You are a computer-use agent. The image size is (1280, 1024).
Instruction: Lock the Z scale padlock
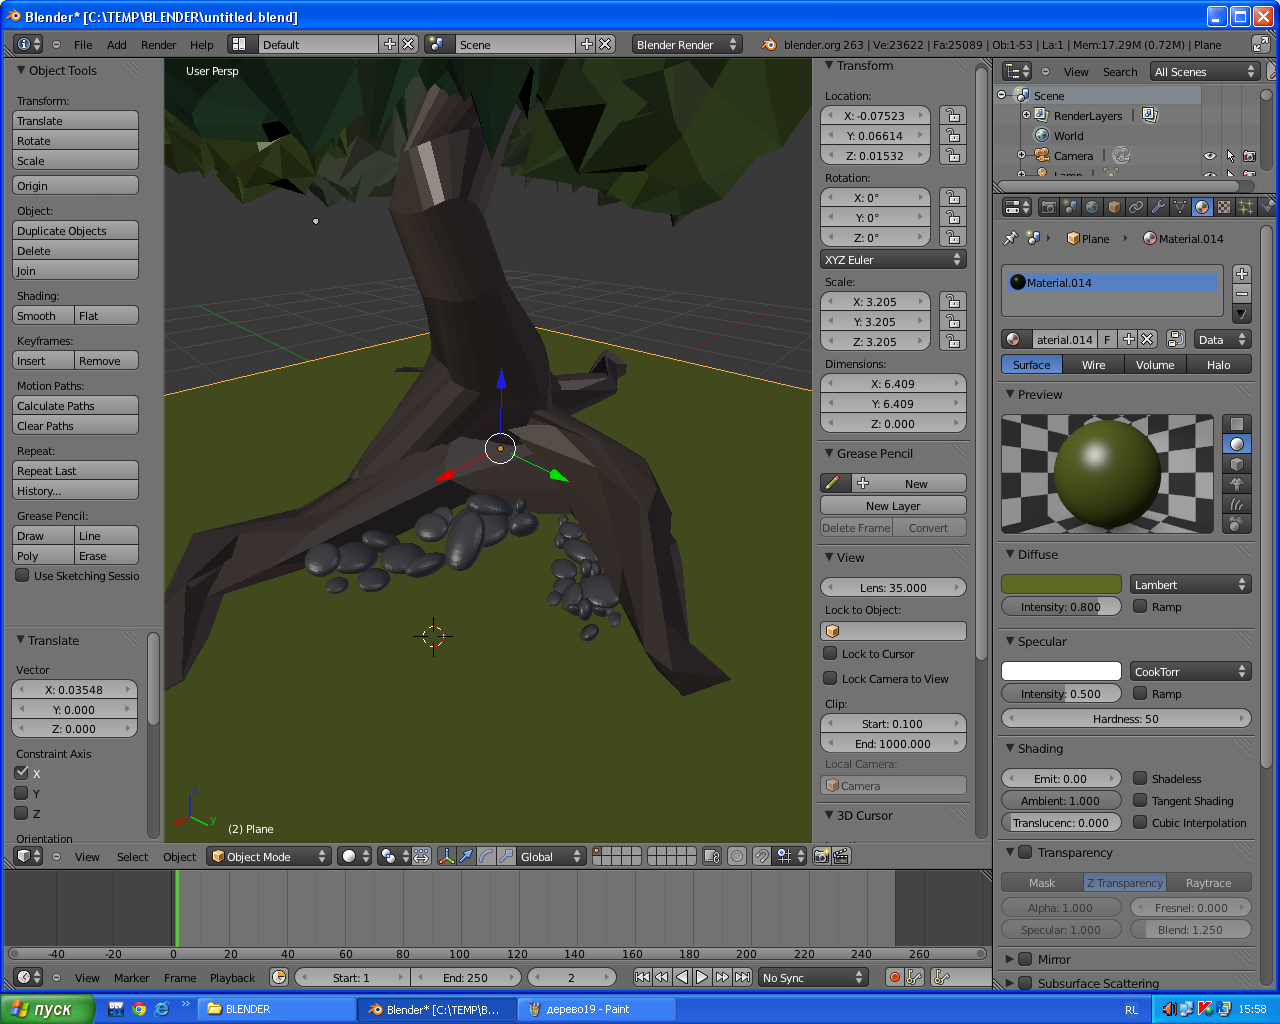(x=953, y=341)
